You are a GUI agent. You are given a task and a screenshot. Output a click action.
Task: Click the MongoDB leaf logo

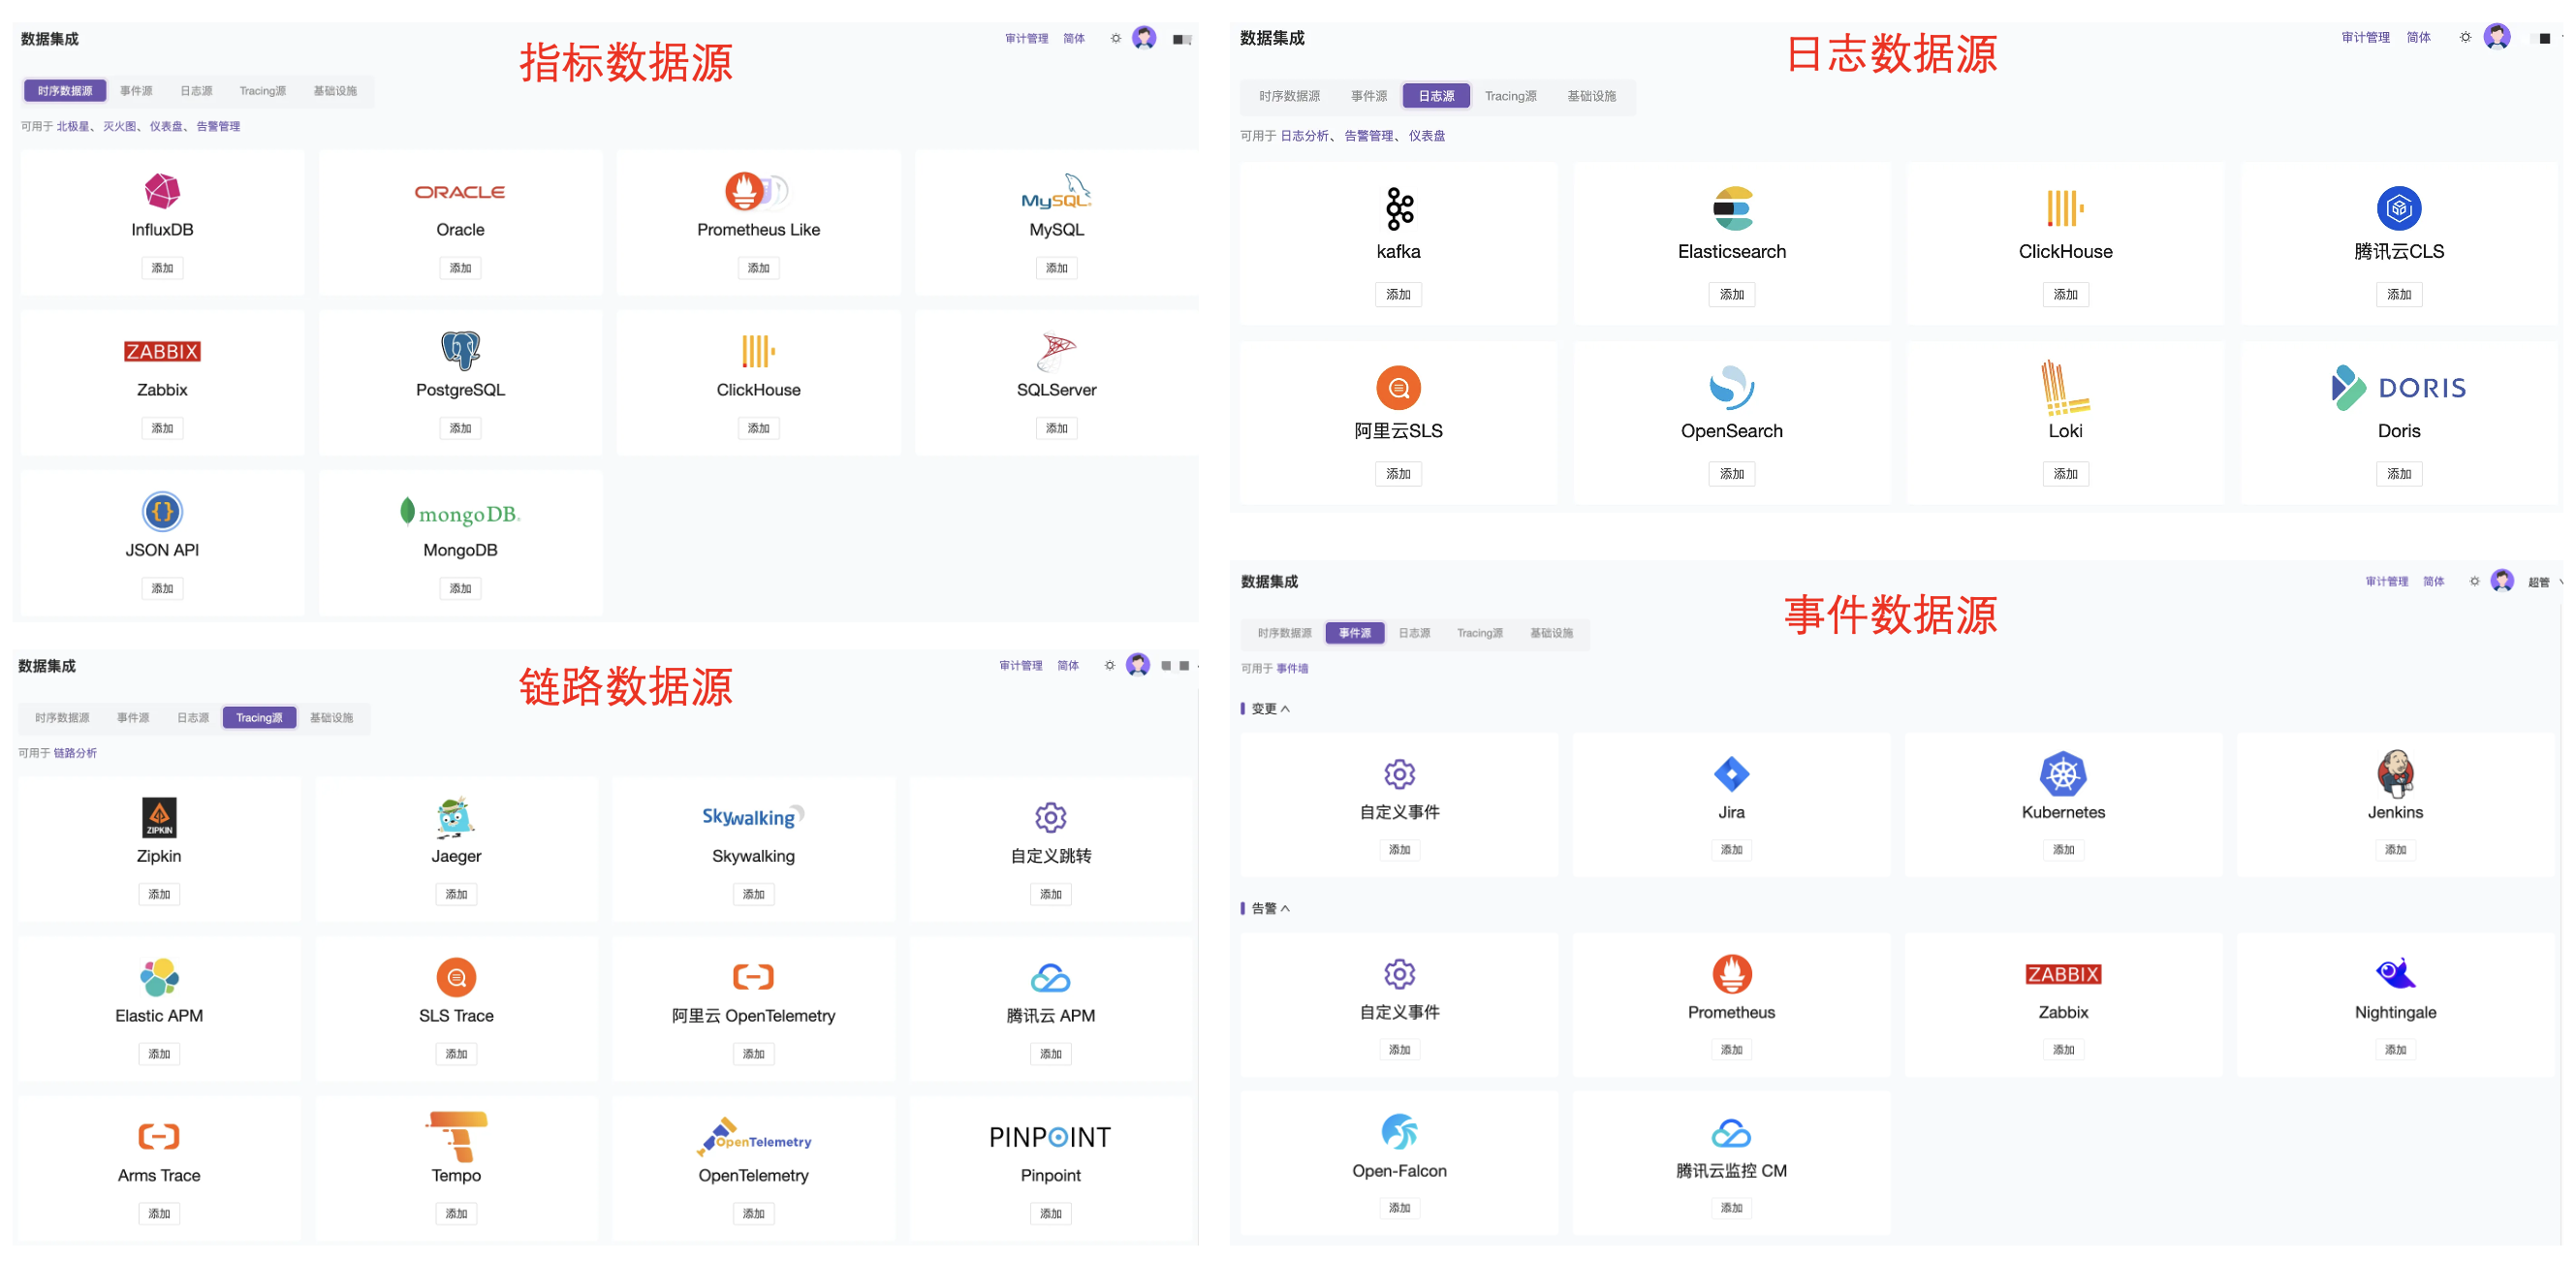[460, 513]
